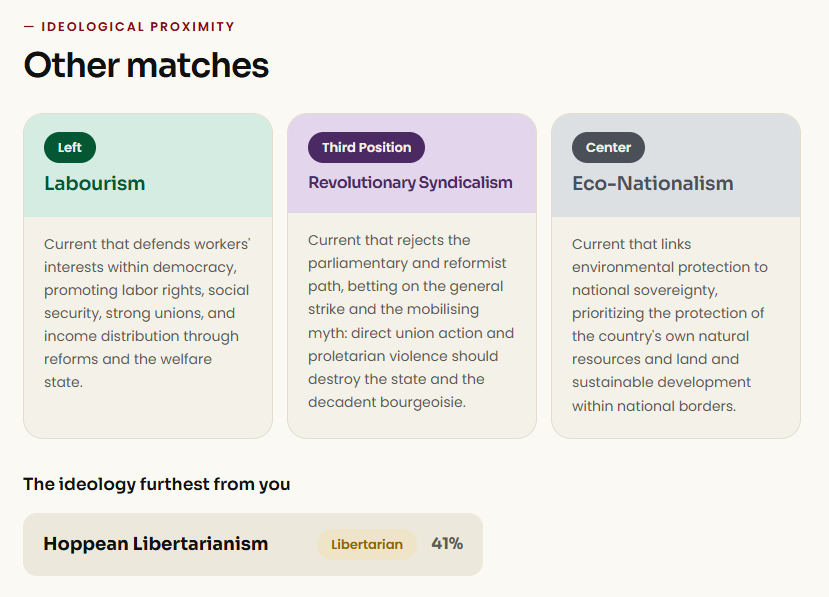Click the Center category badge
Image resolution: width=829 pixels, height=597 pixels.
pyautogui.click(x=609, y=148)
